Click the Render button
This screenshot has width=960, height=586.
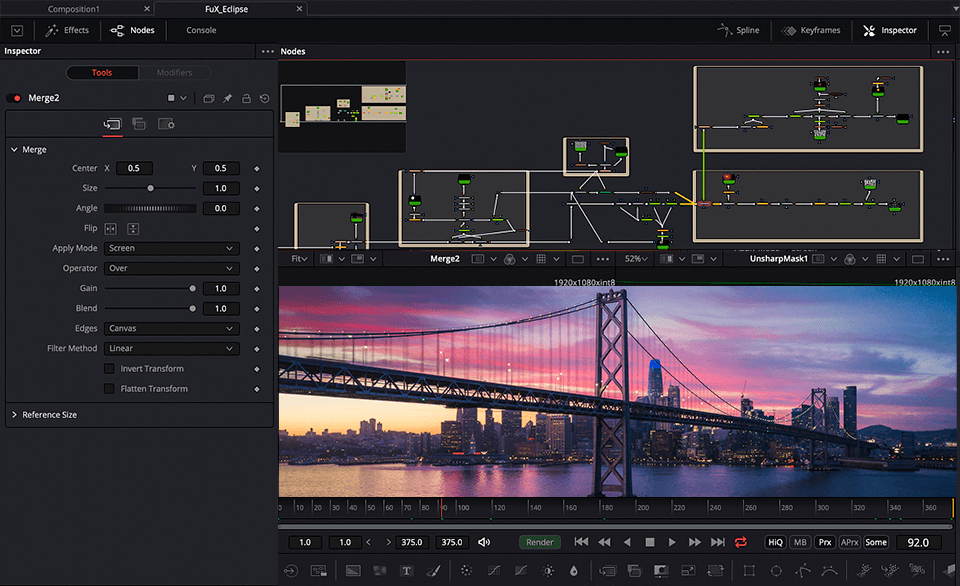(x=539, y=542)
